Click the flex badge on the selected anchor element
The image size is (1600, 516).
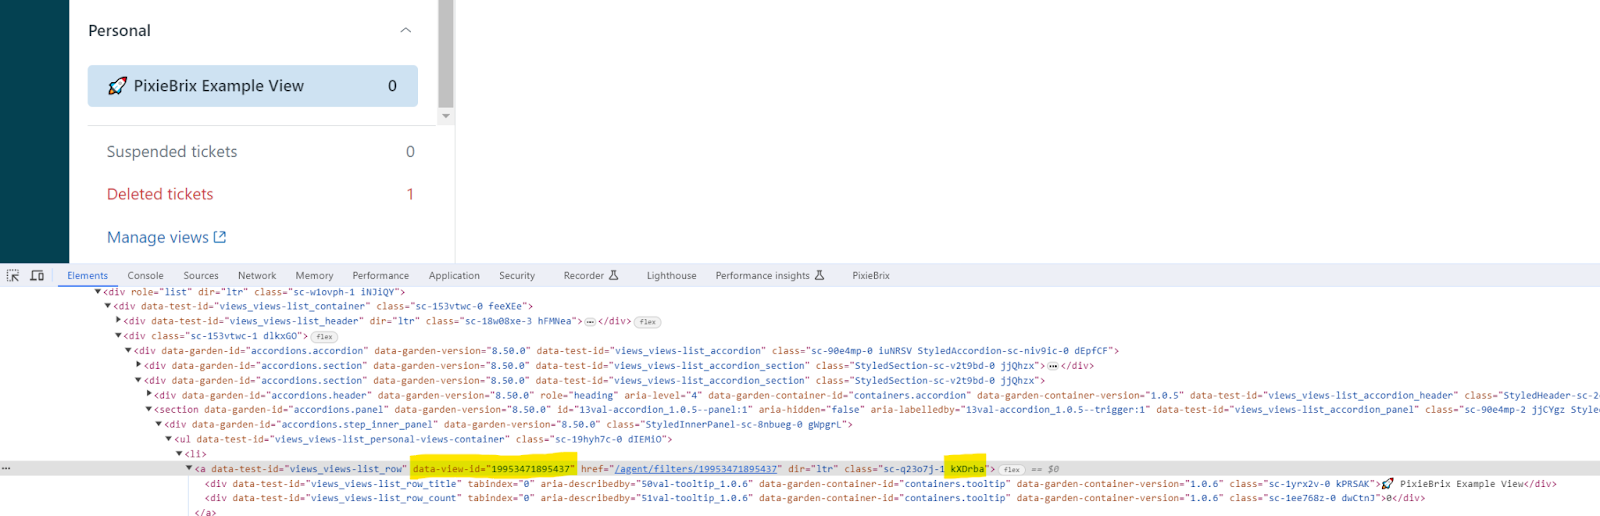(1012, 469)
